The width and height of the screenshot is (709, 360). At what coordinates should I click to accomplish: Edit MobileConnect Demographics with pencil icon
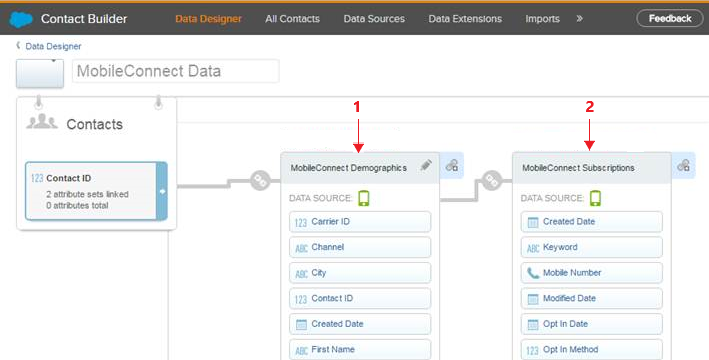[426, 166]
